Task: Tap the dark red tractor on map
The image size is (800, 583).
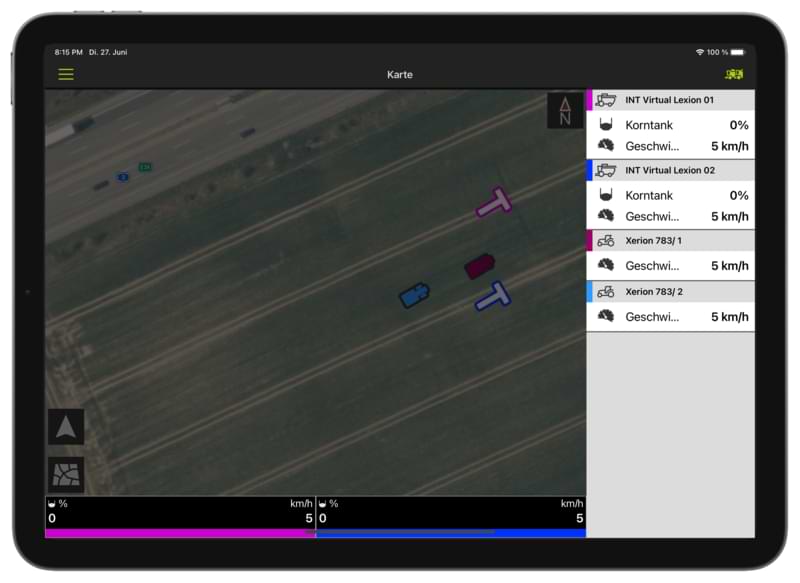Action: pos(479,266)
